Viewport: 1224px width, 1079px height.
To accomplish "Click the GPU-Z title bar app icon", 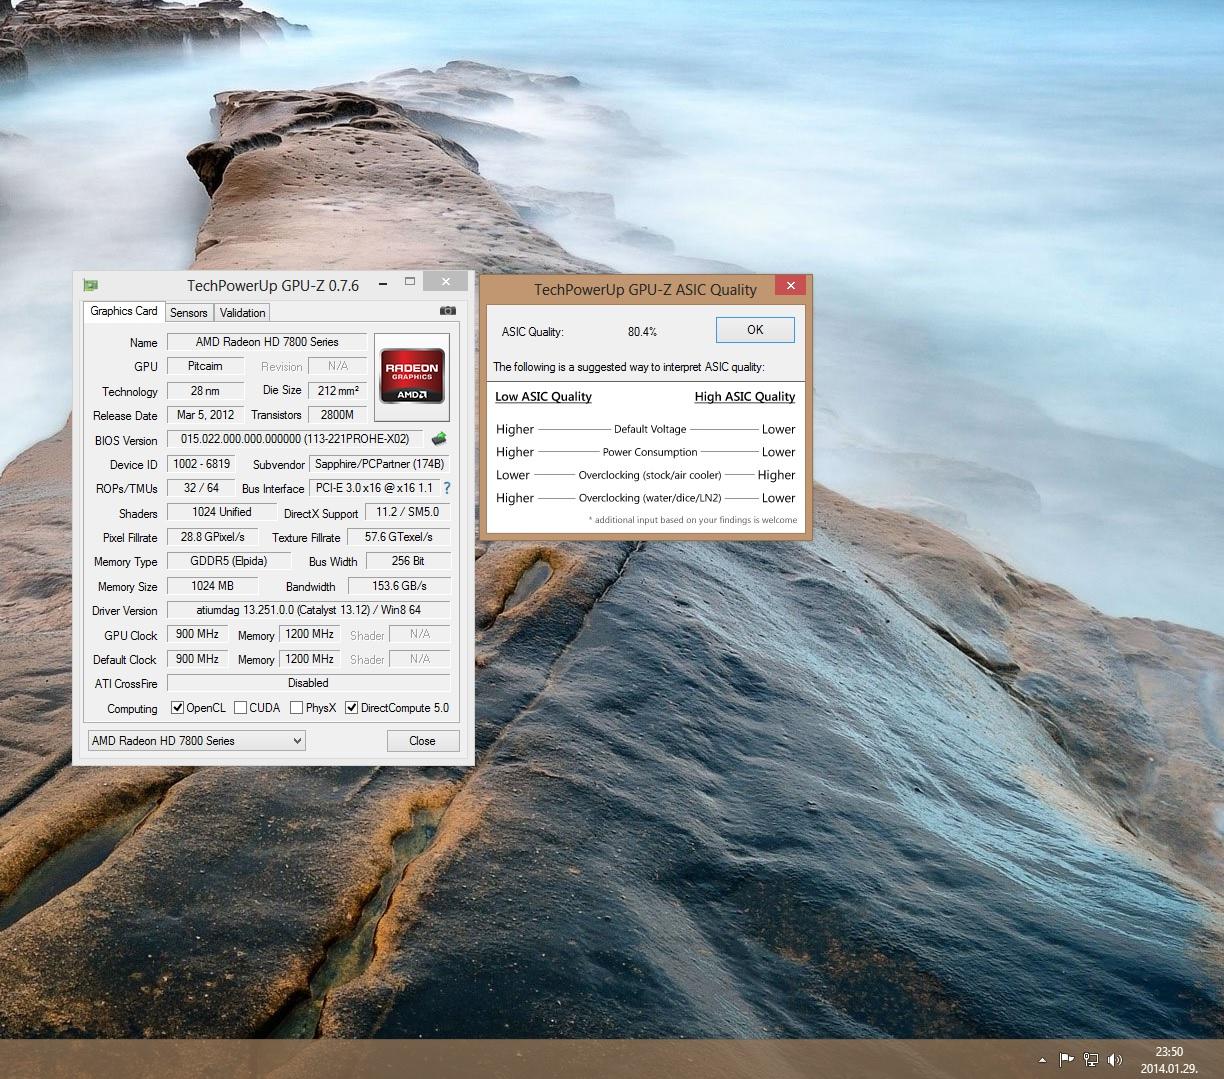I will point(90,285).
